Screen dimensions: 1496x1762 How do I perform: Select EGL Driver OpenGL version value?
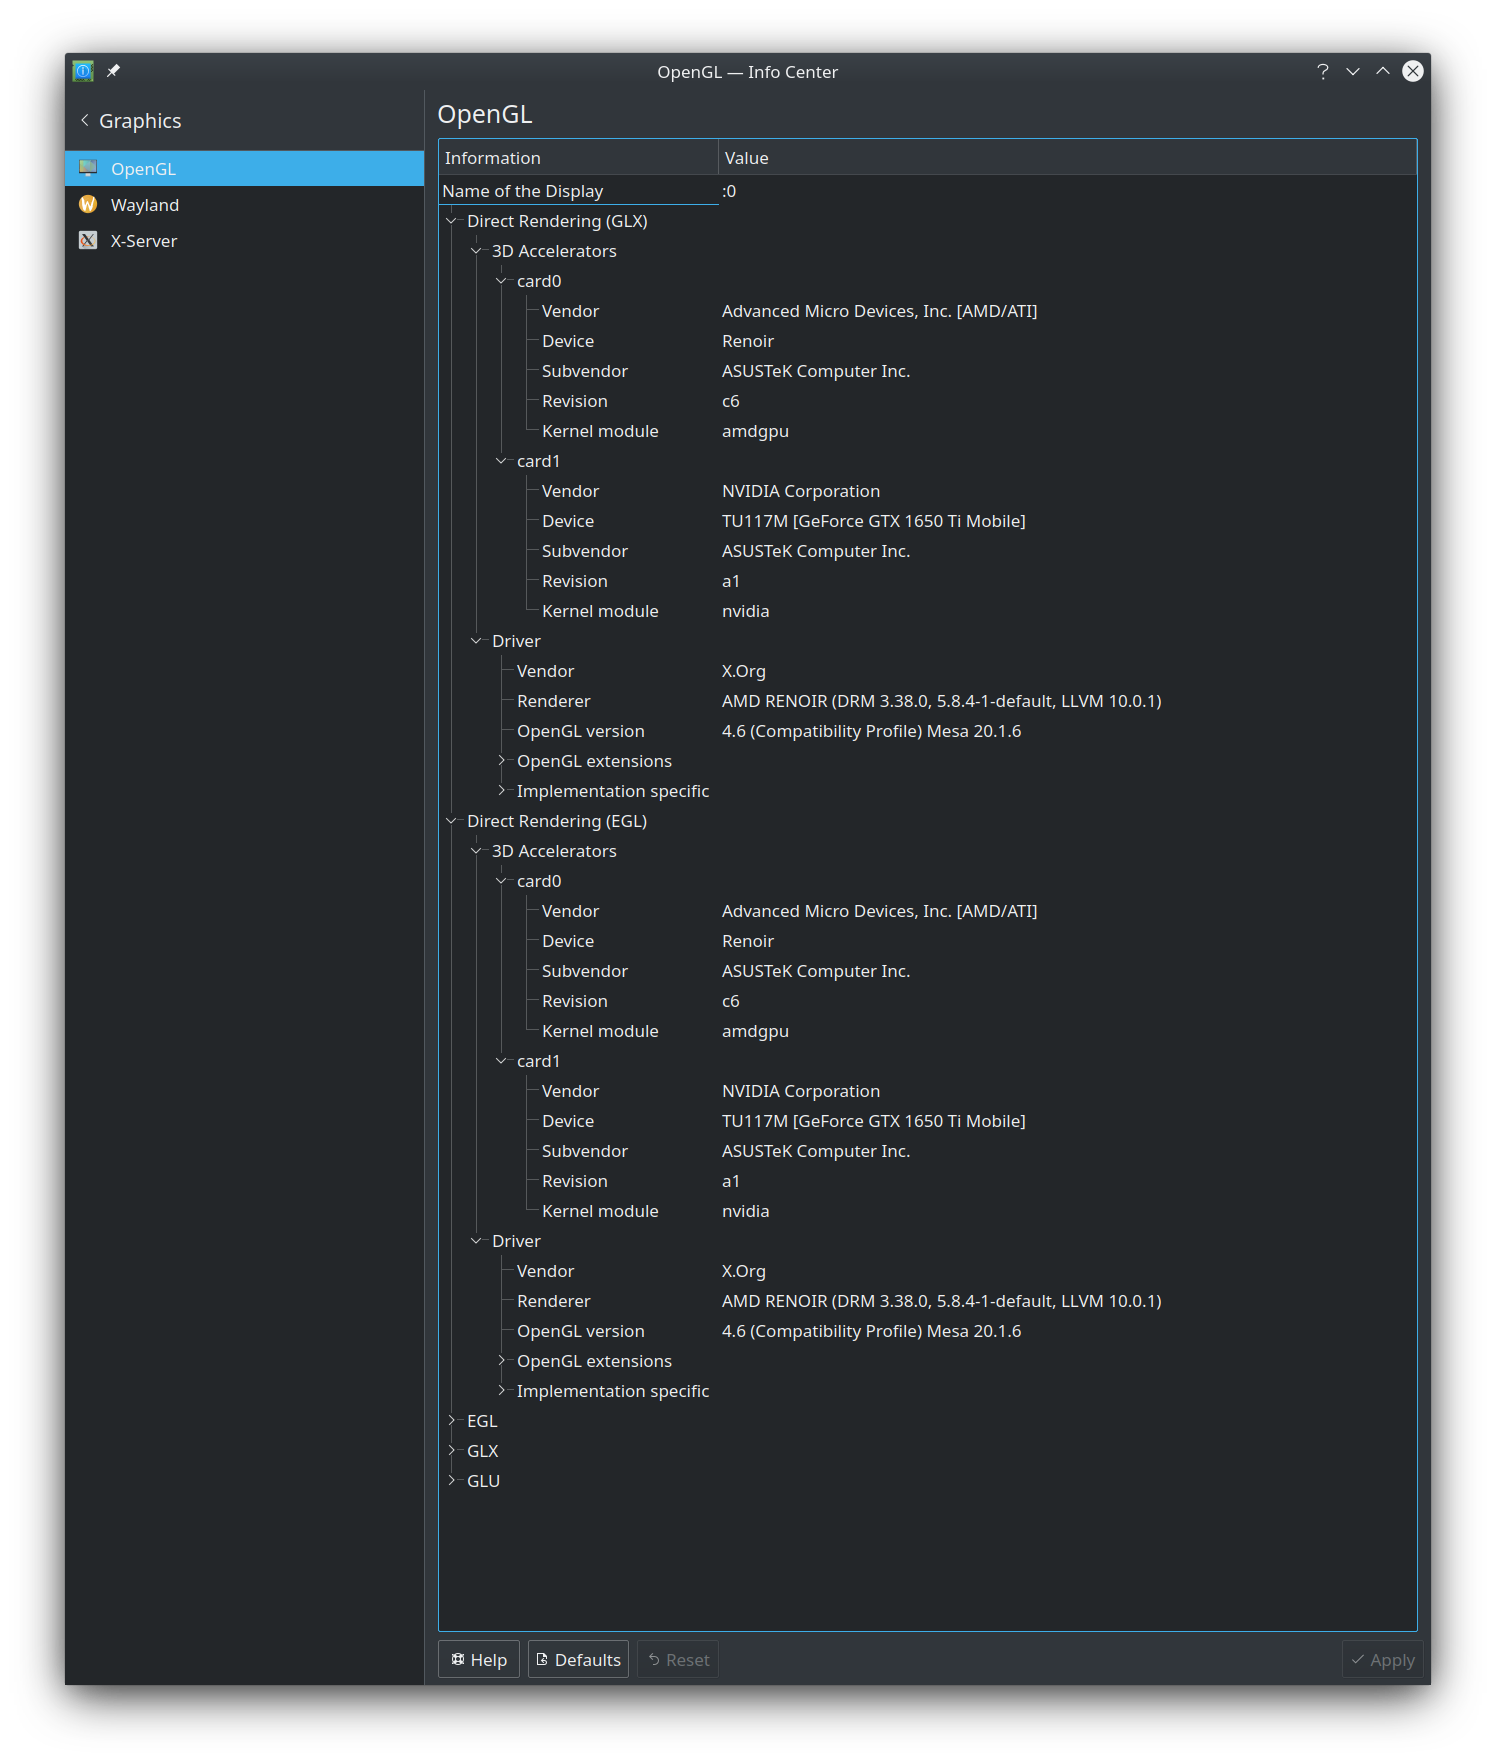871,1331
